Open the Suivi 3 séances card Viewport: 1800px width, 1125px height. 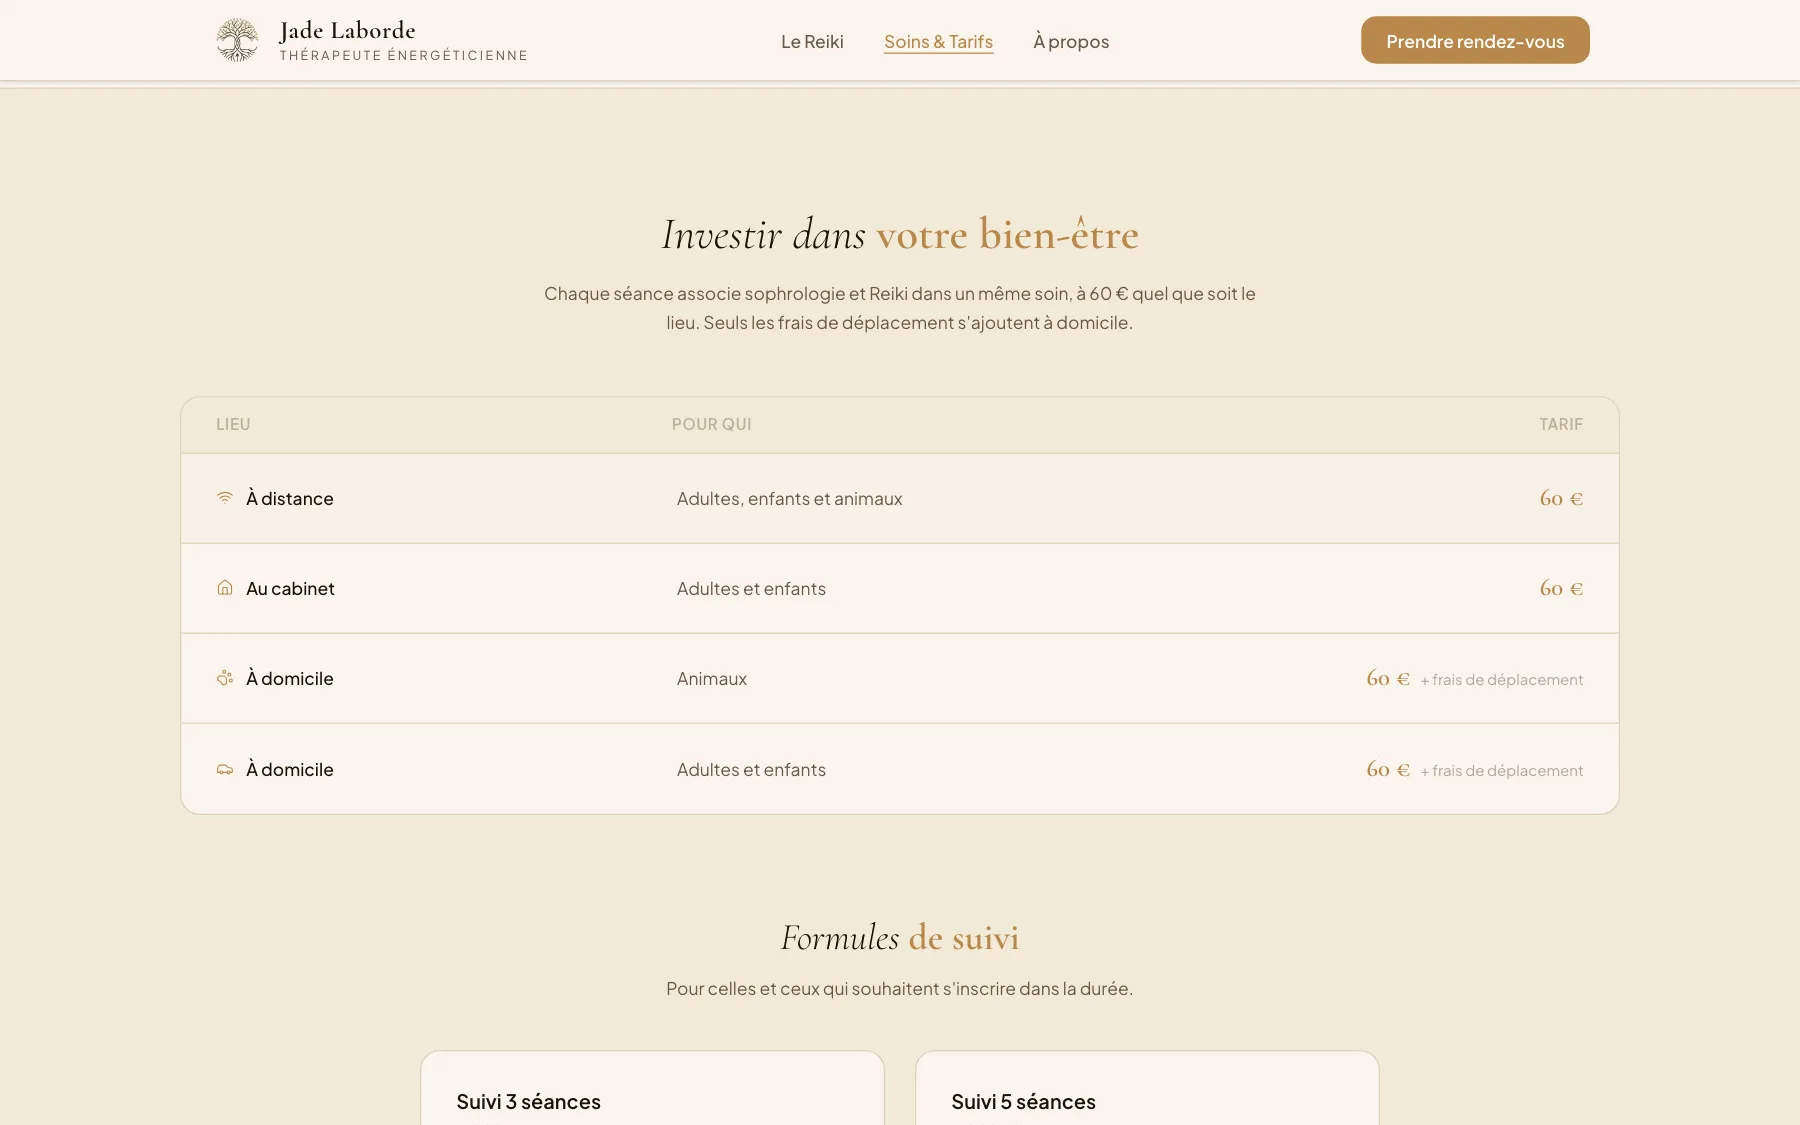pyautogui.click(x=652, y=1088)
